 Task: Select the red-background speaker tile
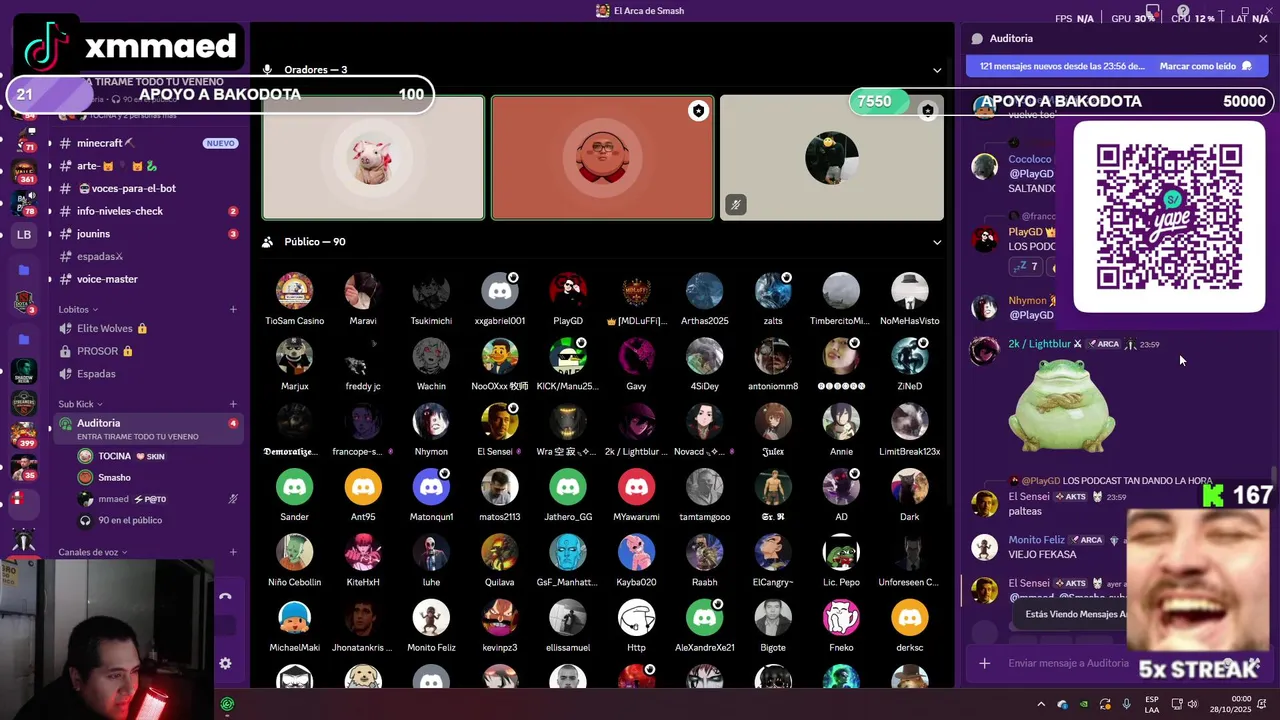[602, 157]
